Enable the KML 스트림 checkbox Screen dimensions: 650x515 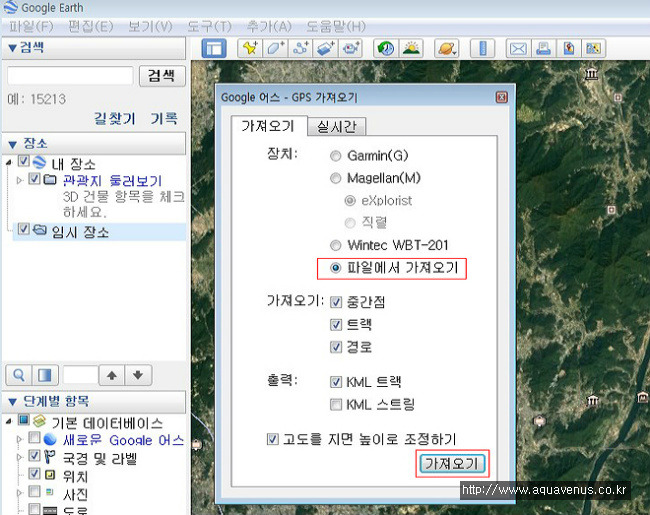point(336,404)
